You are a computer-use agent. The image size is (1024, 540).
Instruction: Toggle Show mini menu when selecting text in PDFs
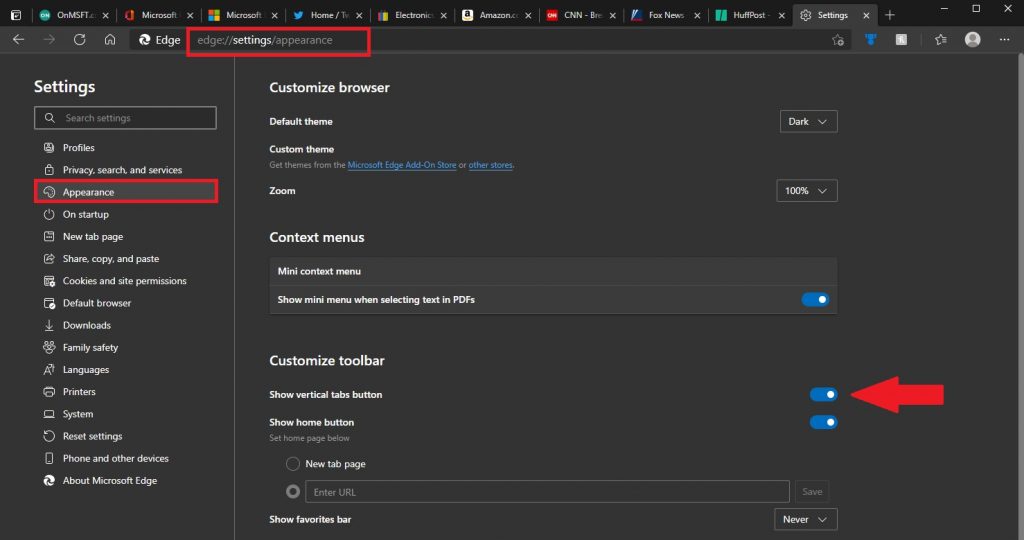[815, 300]
